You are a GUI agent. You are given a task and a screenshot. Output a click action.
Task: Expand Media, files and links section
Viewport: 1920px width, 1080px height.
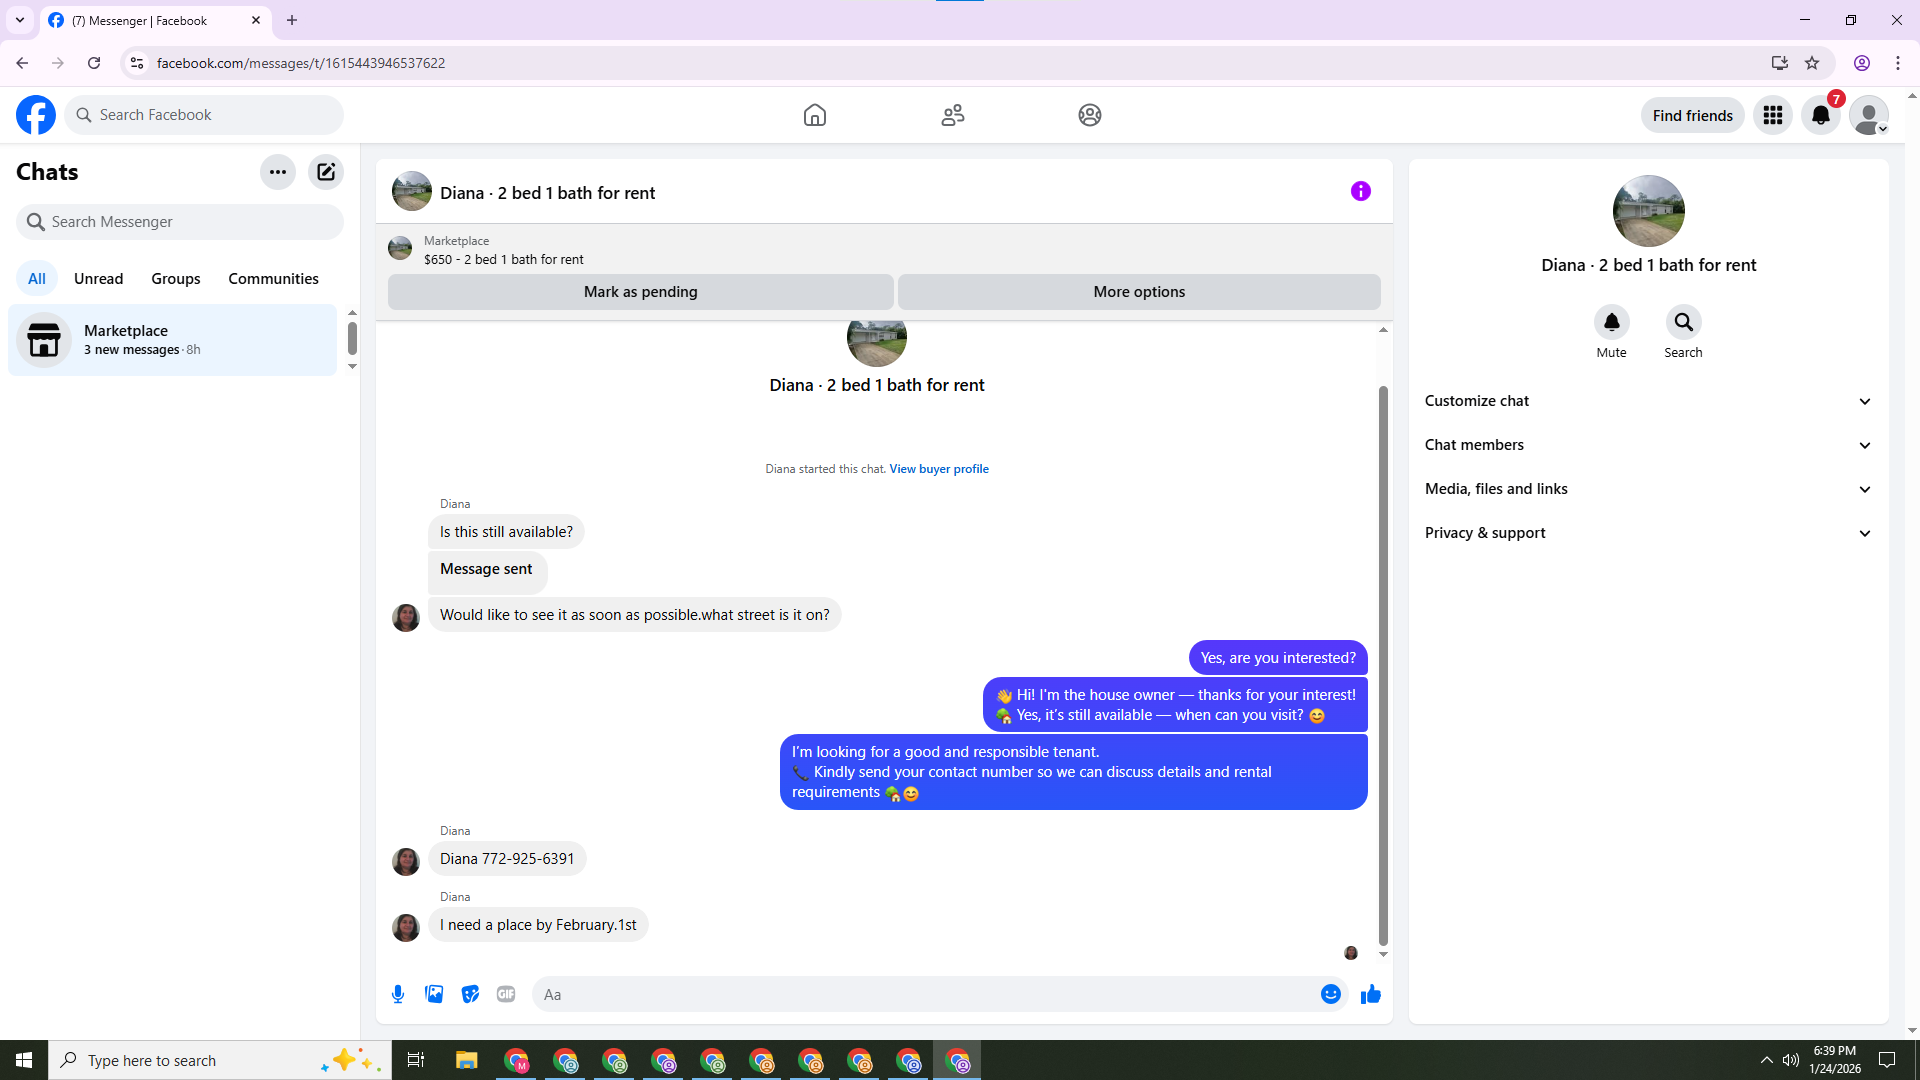(1648, 489)
